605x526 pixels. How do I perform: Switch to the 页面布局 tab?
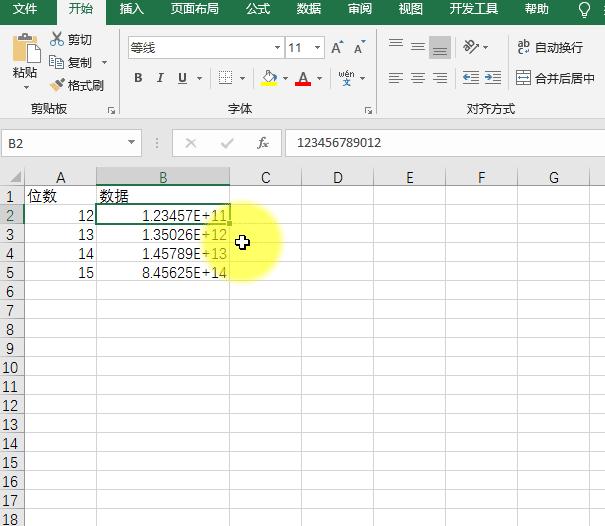pos(195,8)
